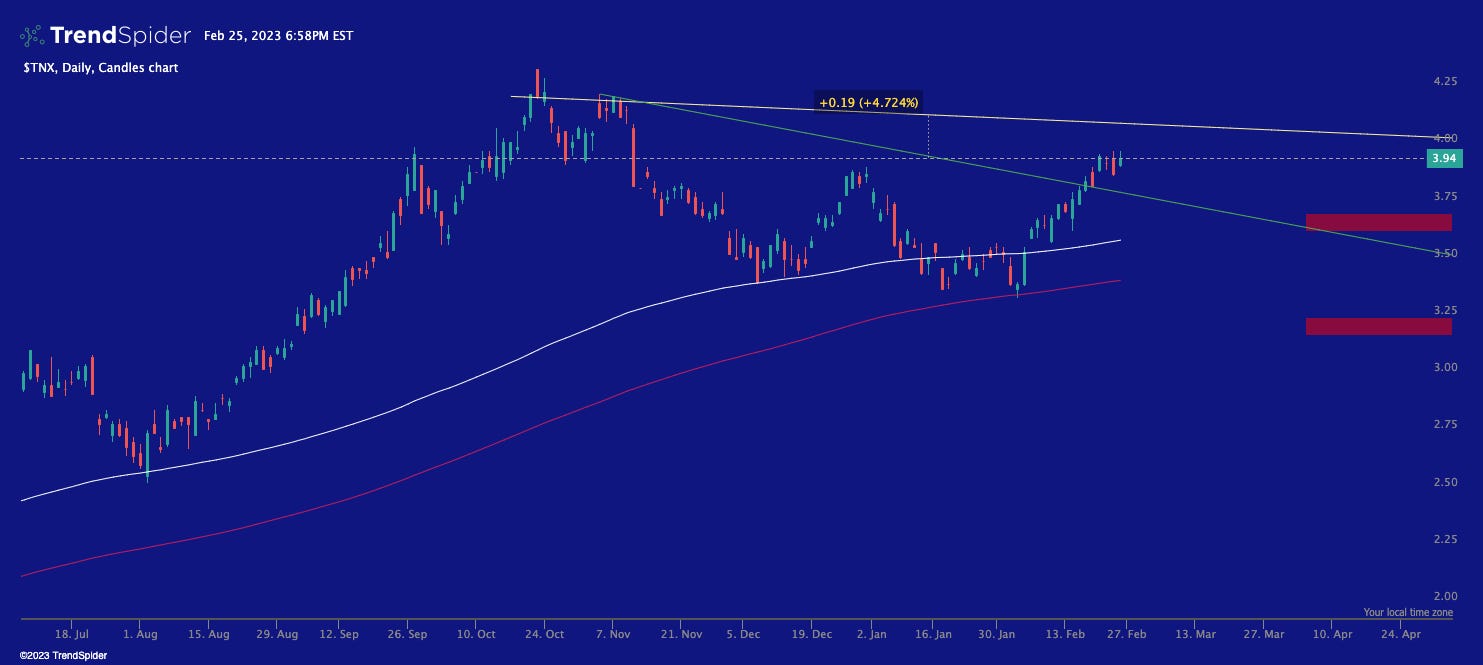Select the +0.19 (+4.724%) measurement label
1483x665 pixels.
click(x=868, y=102)
